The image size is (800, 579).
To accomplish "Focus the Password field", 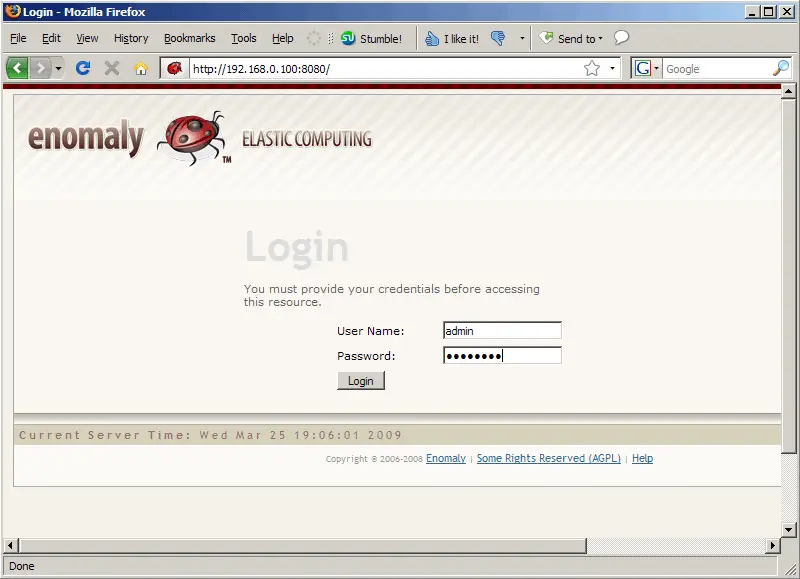I will point(503,356).
